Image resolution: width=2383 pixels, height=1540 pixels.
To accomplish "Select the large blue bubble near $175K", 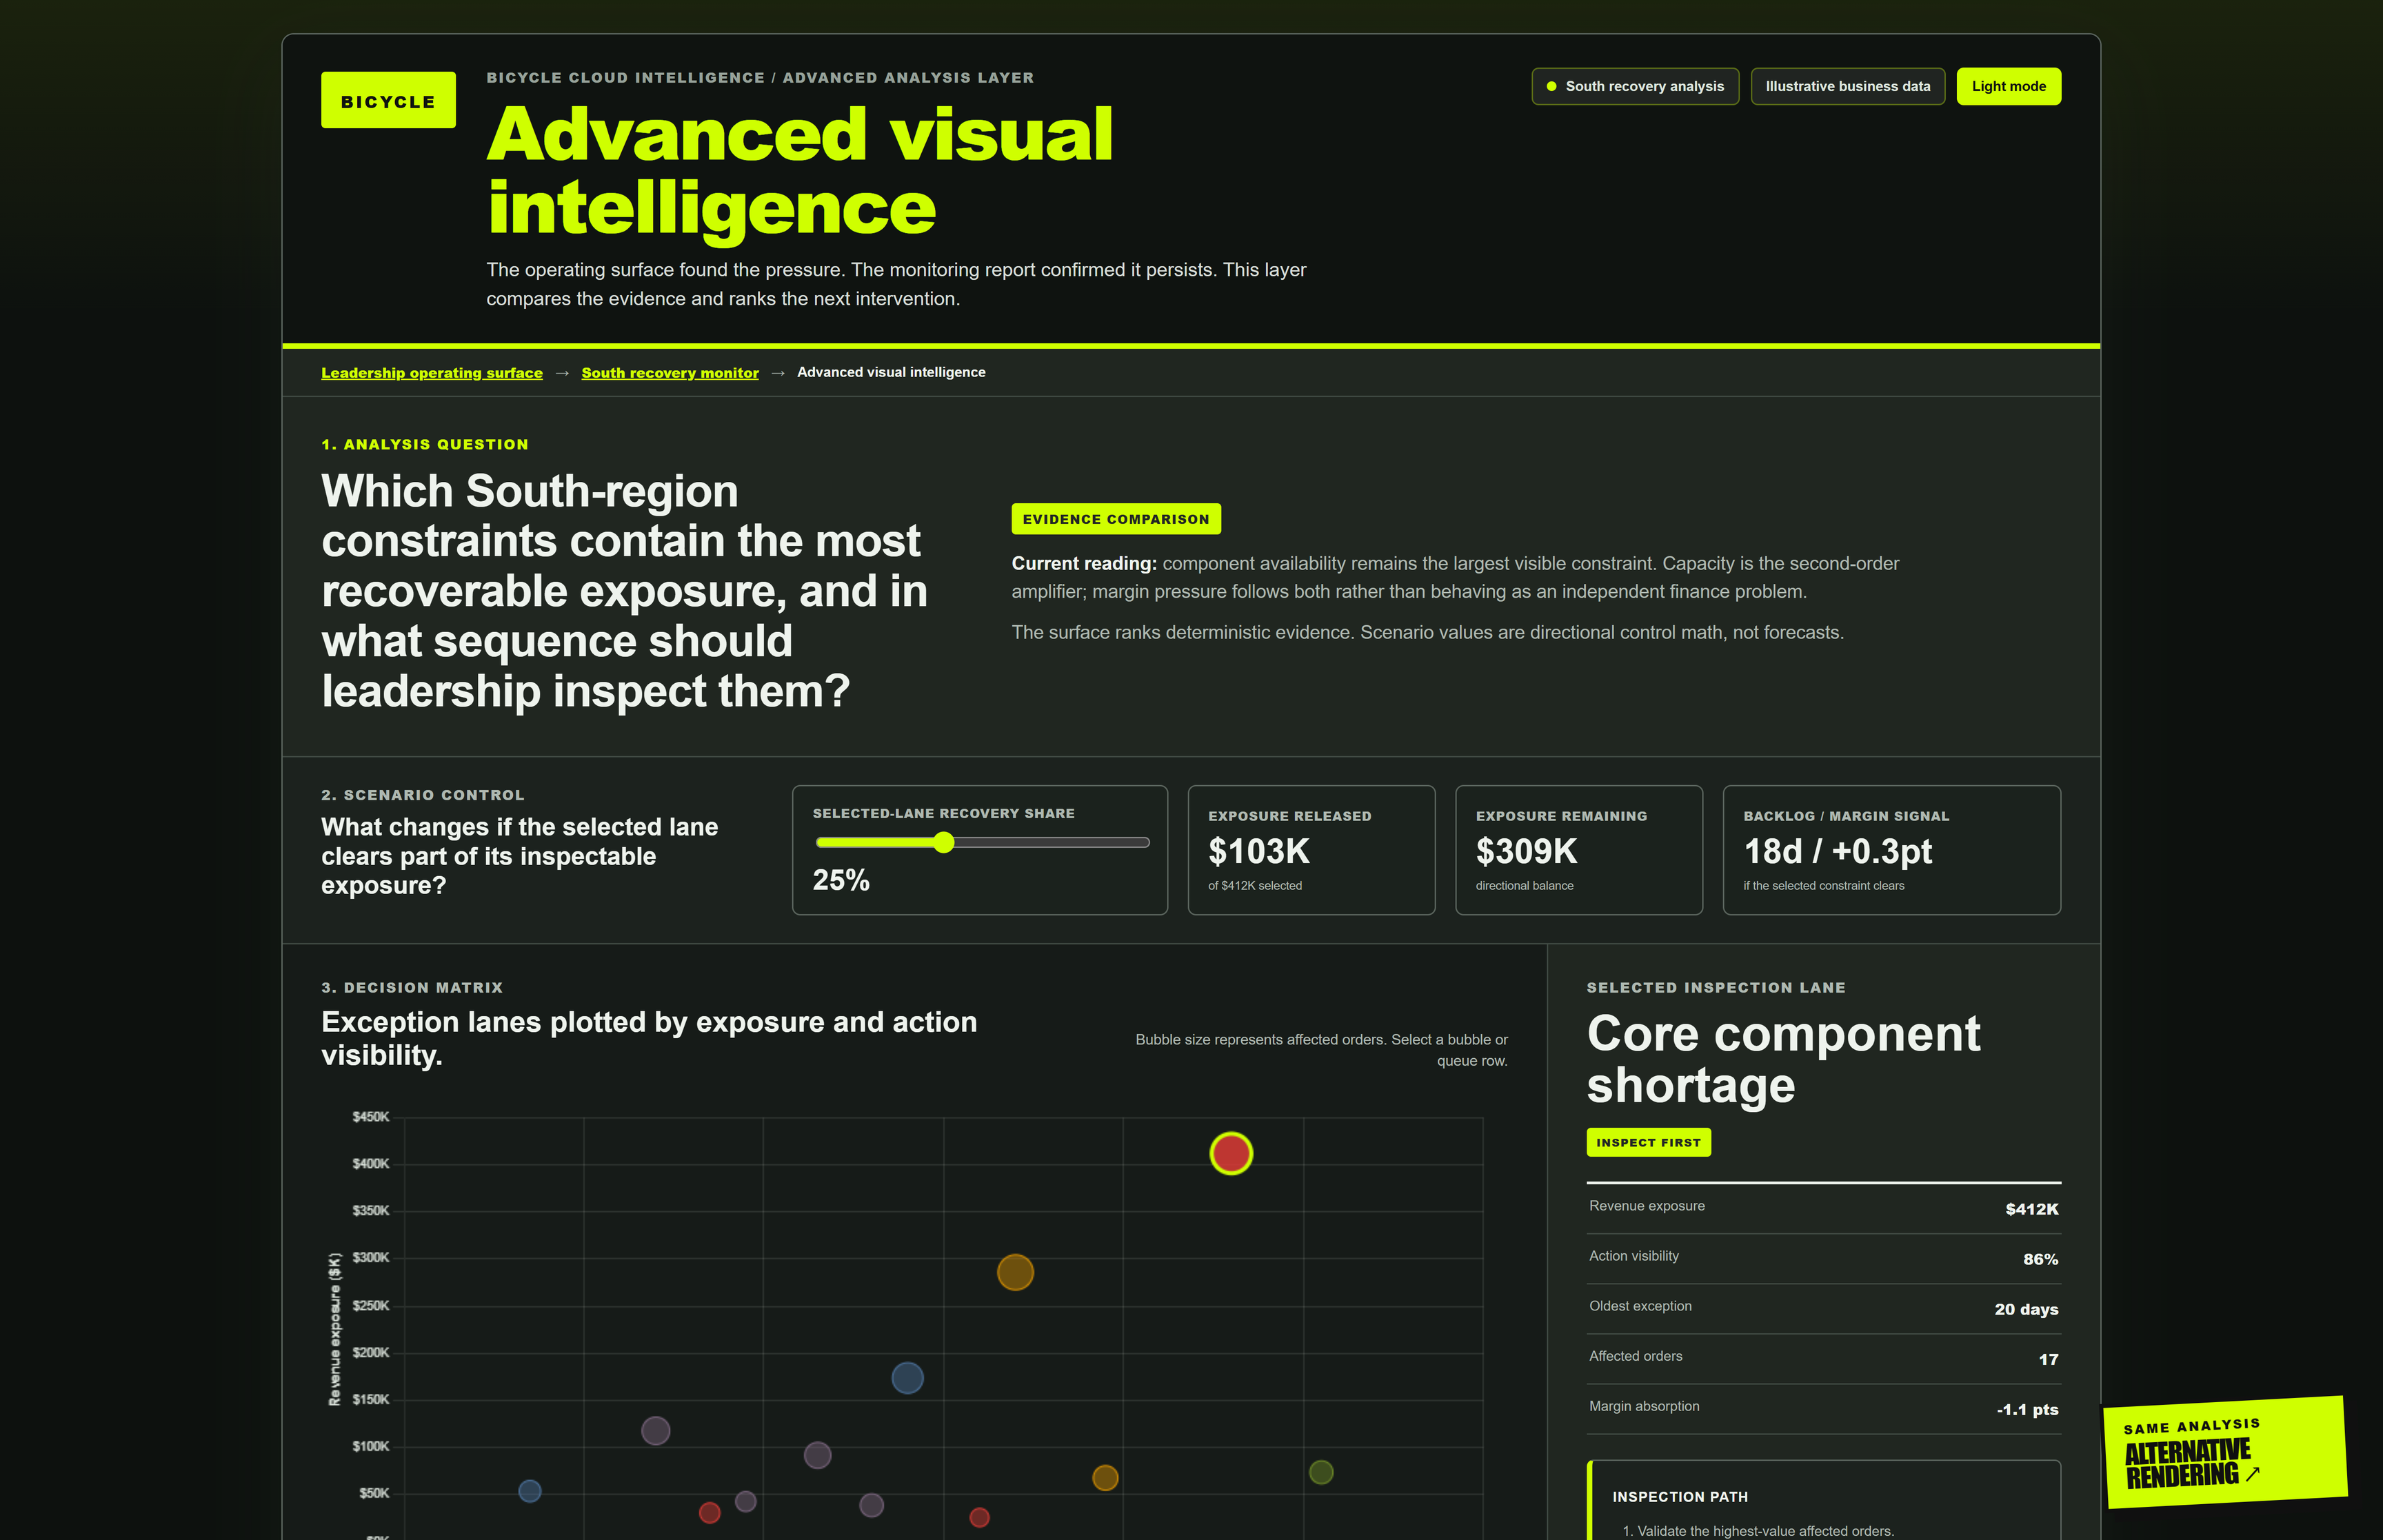I will tap(907, 1378).
